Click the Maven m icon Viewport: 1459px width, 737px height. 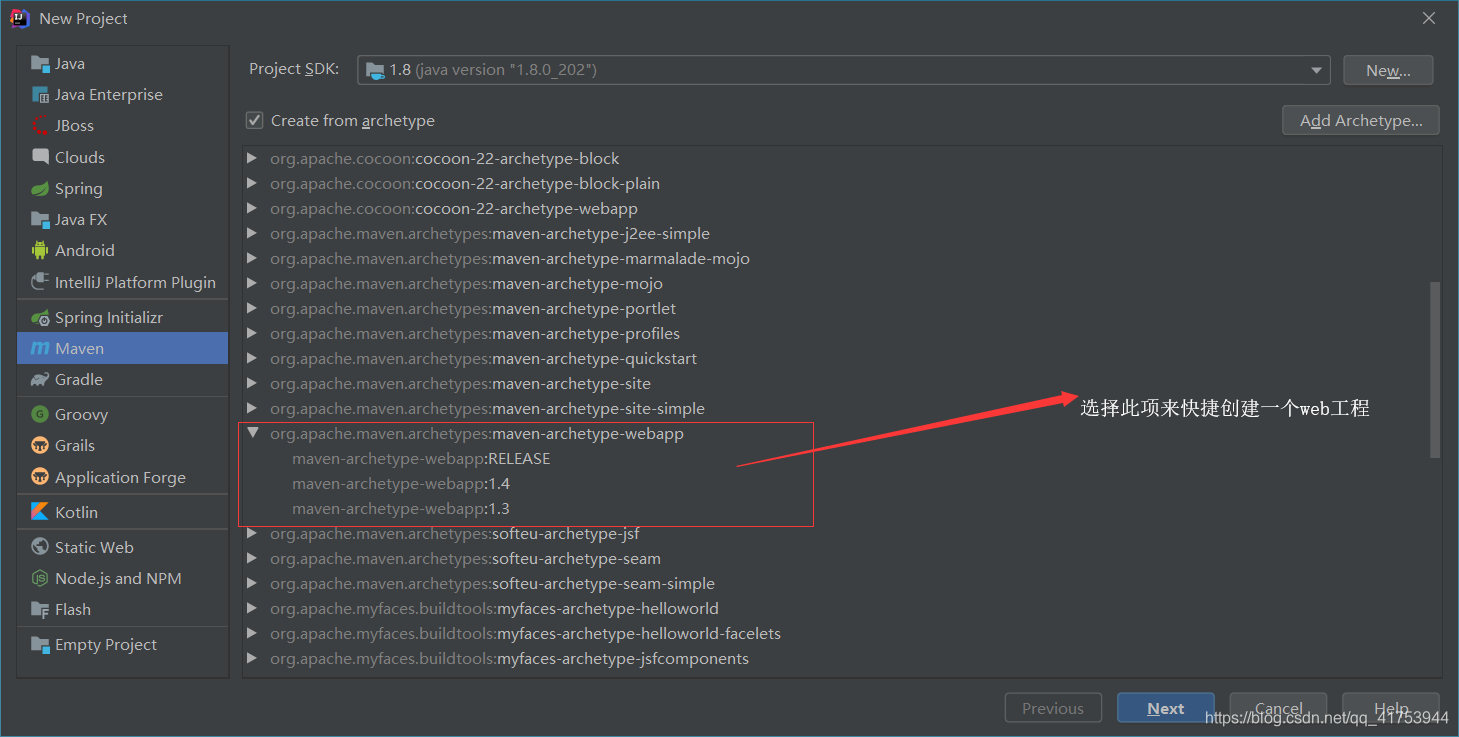pos(40,348)
